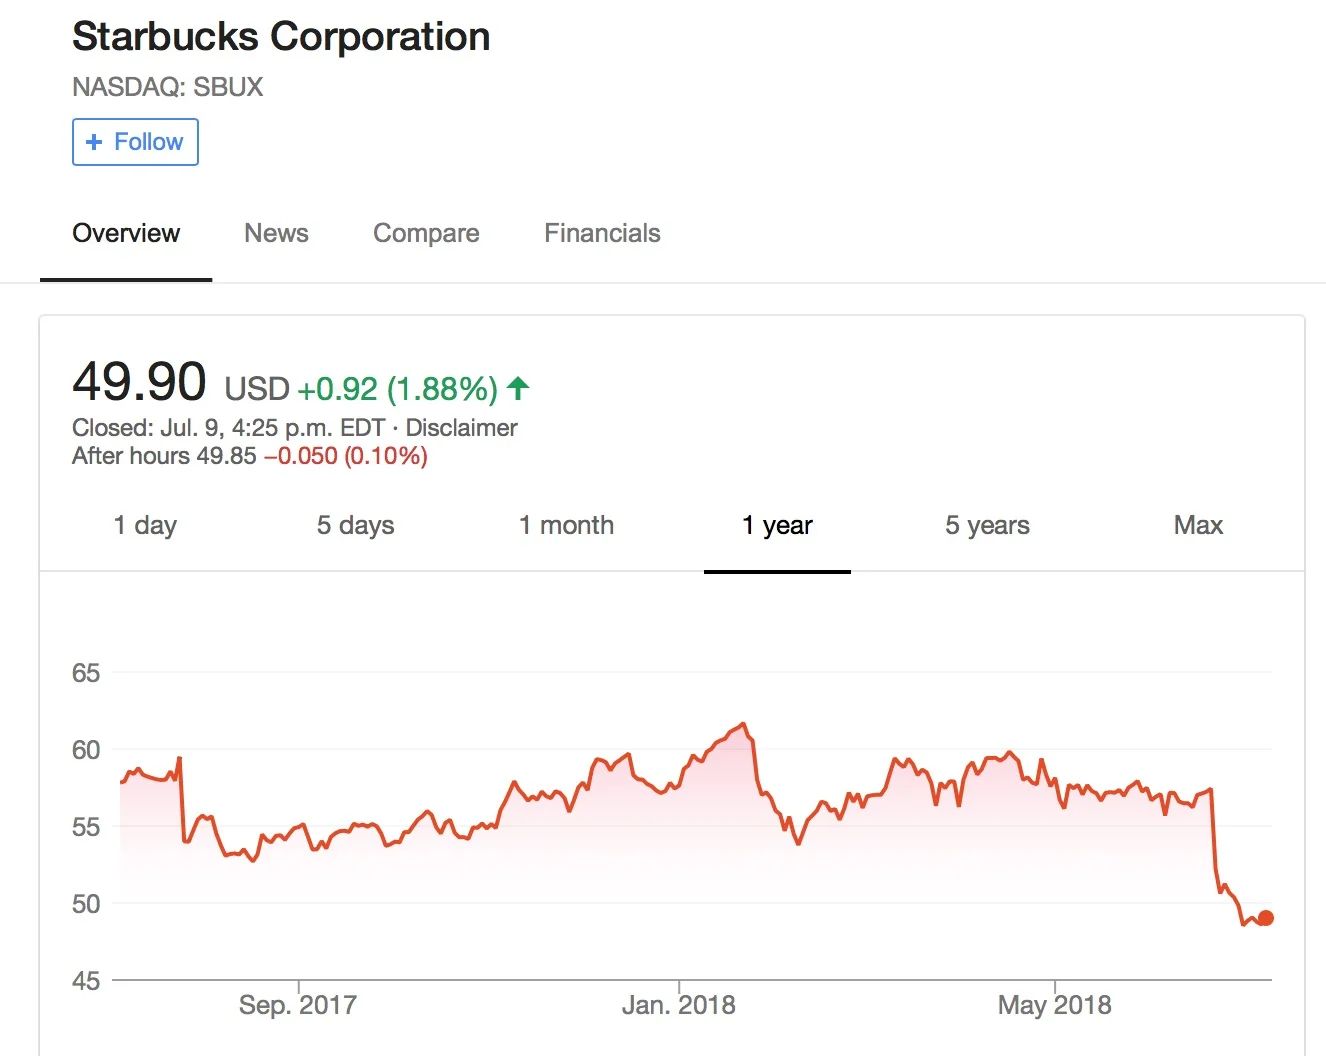Switch chart to the 5 years range

pyautogui.click(x=987, y=525)
